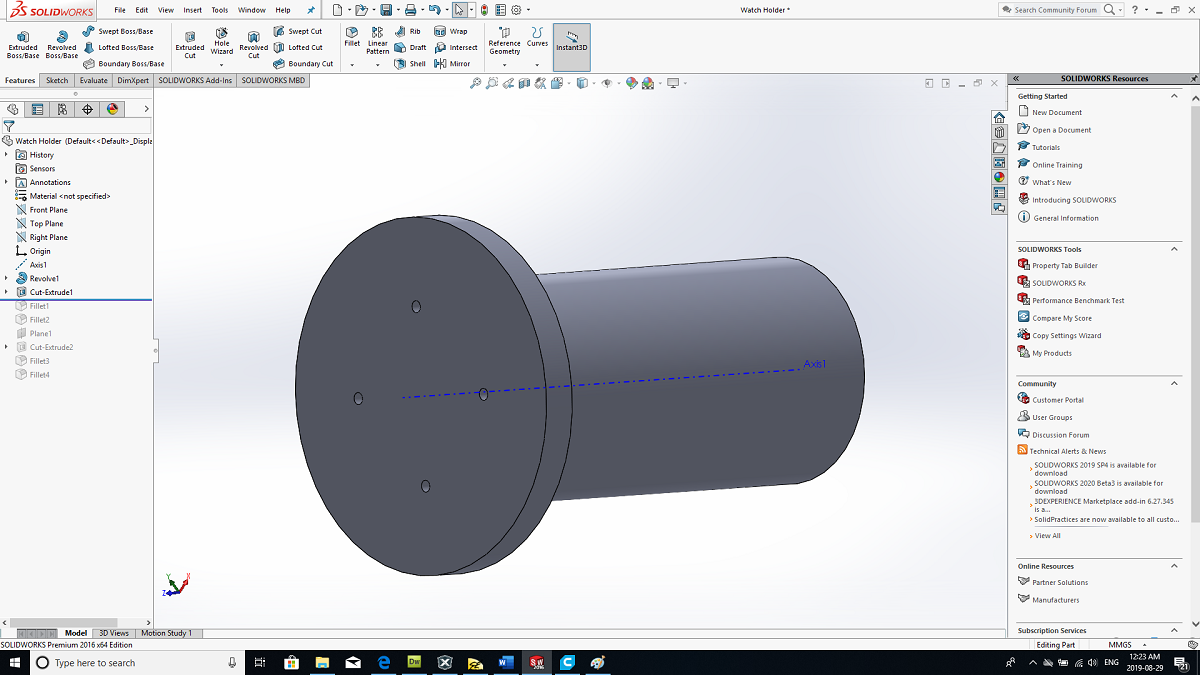Select the Mirror feature tool
The image size is (1200, 675).
click(453, 63)
